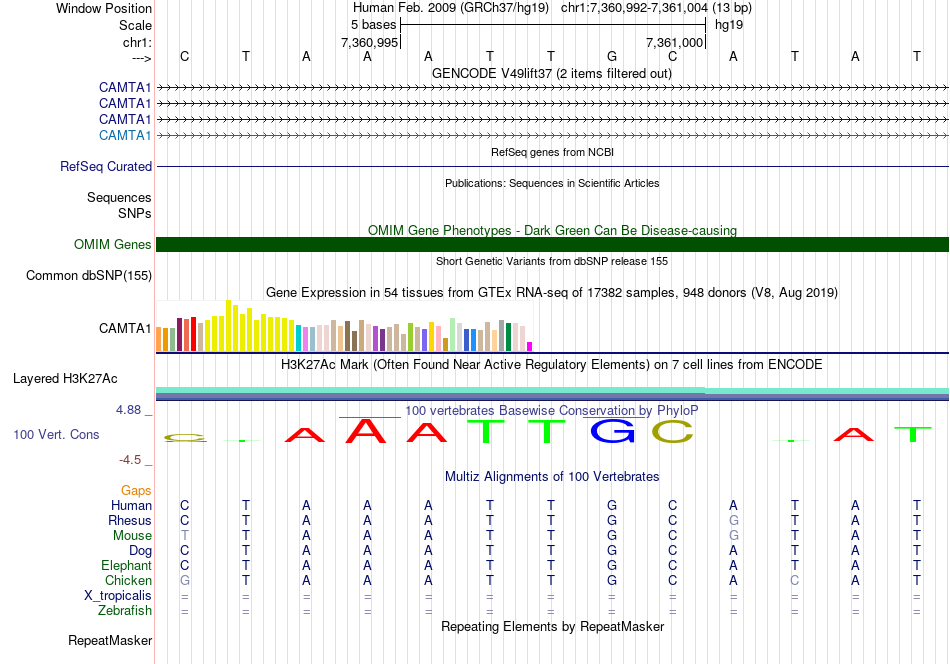Open the Repeating Elements by RepeatMasker title
The height and width of the screenshot is (664, 950).
pos(552,626)
